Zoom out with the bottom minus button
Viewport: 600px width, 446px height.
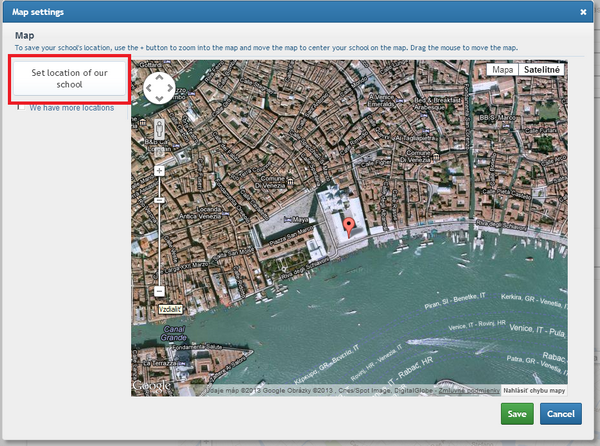[x=159, y=291]
